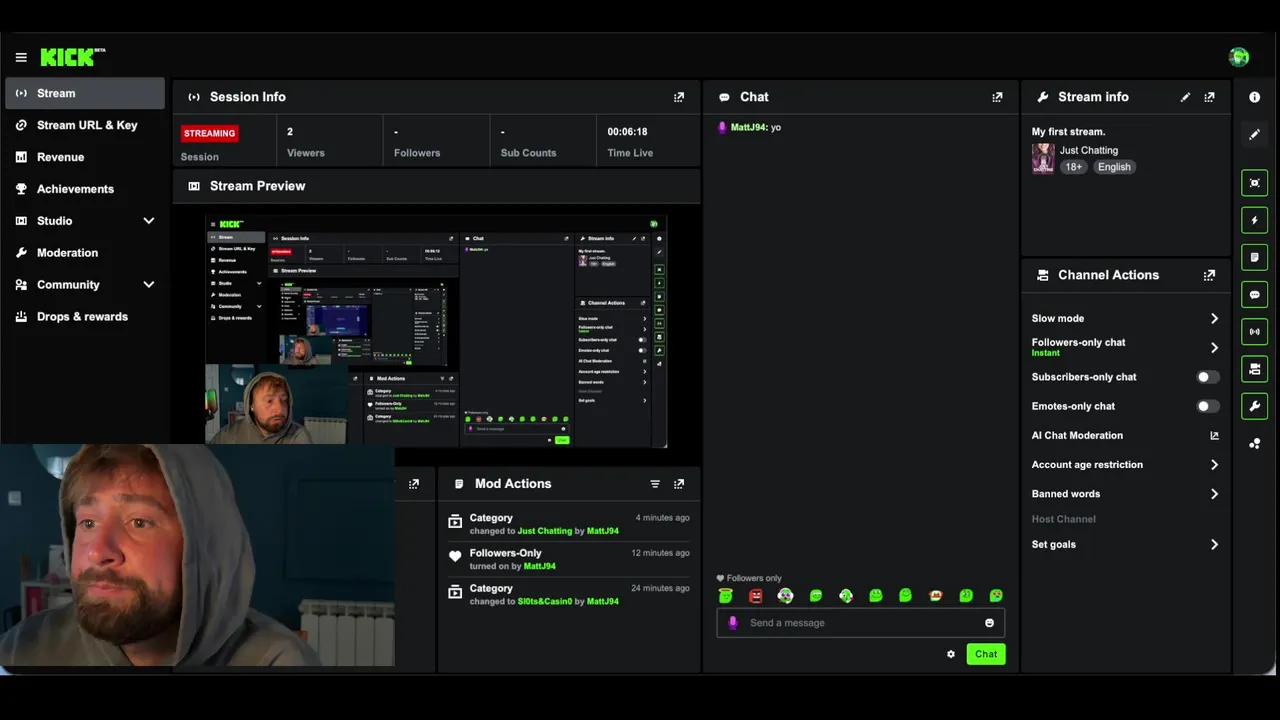Edit stream info with the pencil in Stream info header
Image resolution: width=1280 pixels, height=720 pixels.
1185,97
